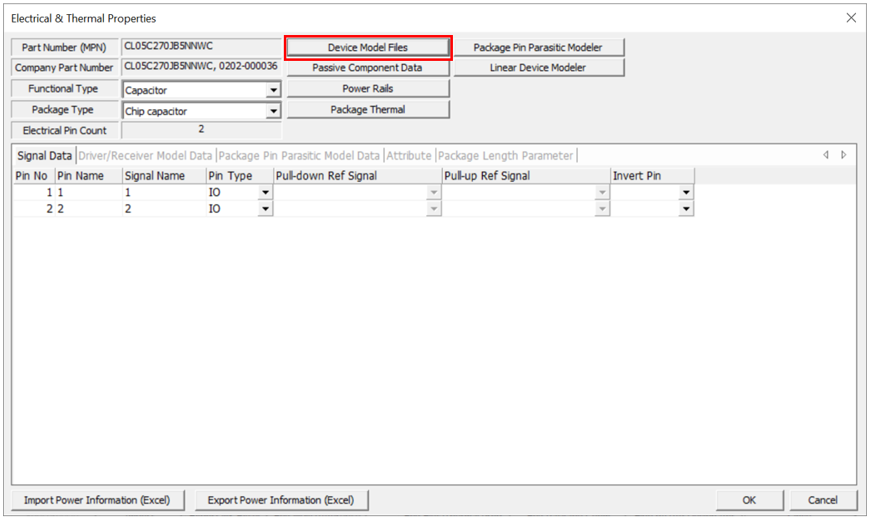Viewport: 875px width, 517px height.
Task: Expand the Package Type dropdown
Action: pos(273,111)
